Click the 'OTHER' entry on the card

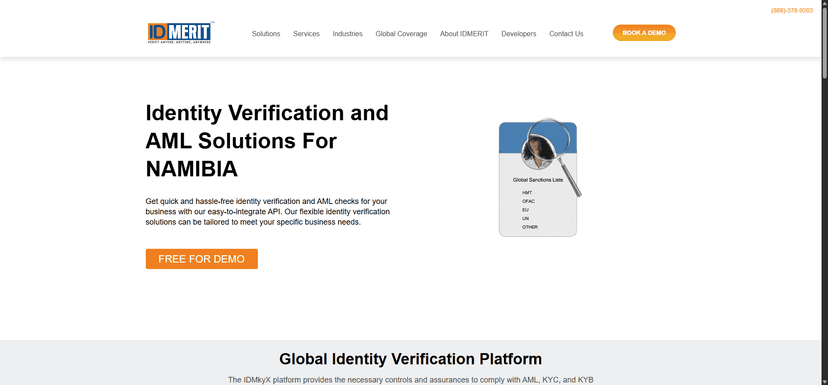click(530, 227)
